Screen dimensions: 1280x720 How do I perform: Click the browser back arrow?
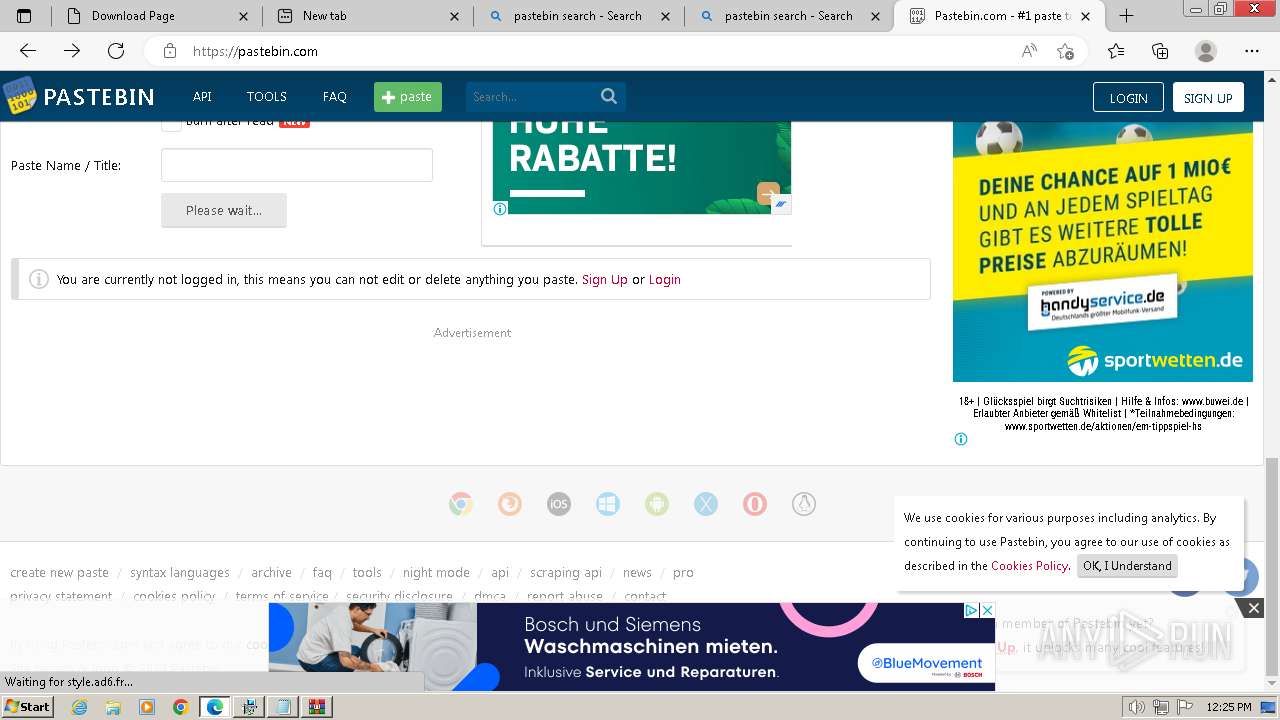coord(28,51)
